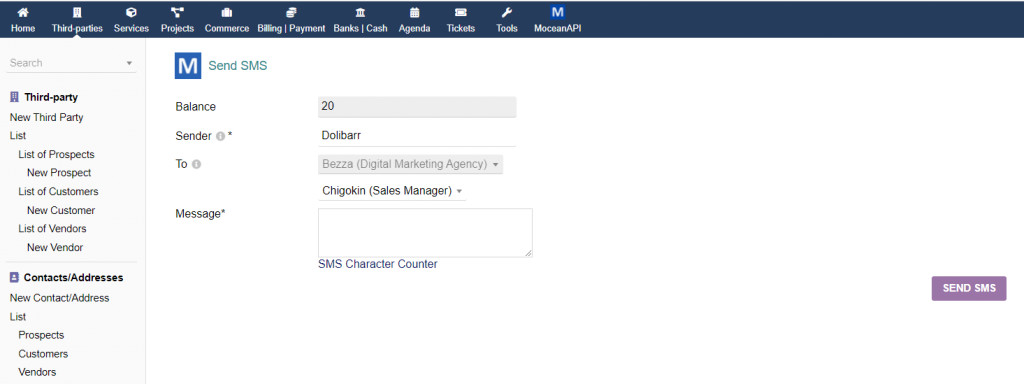Screen dimensions: 1024x384
Task: Click the SEND SMS button
Action: click(x=968, y=288)
